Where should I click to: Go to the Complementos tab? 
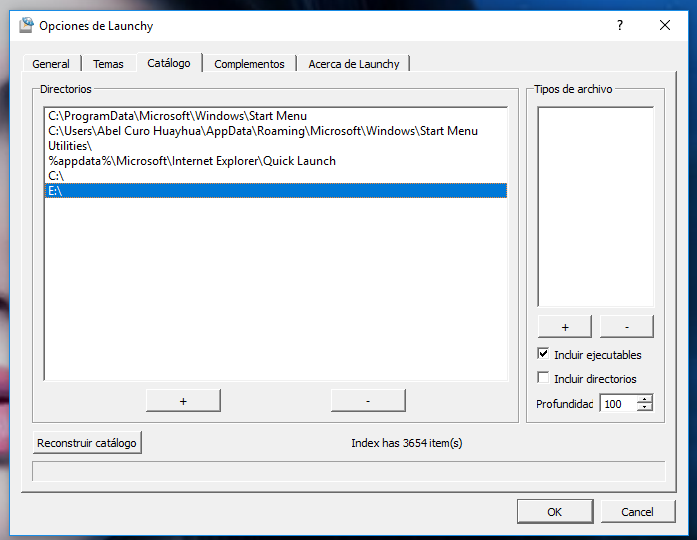point(249,64)
